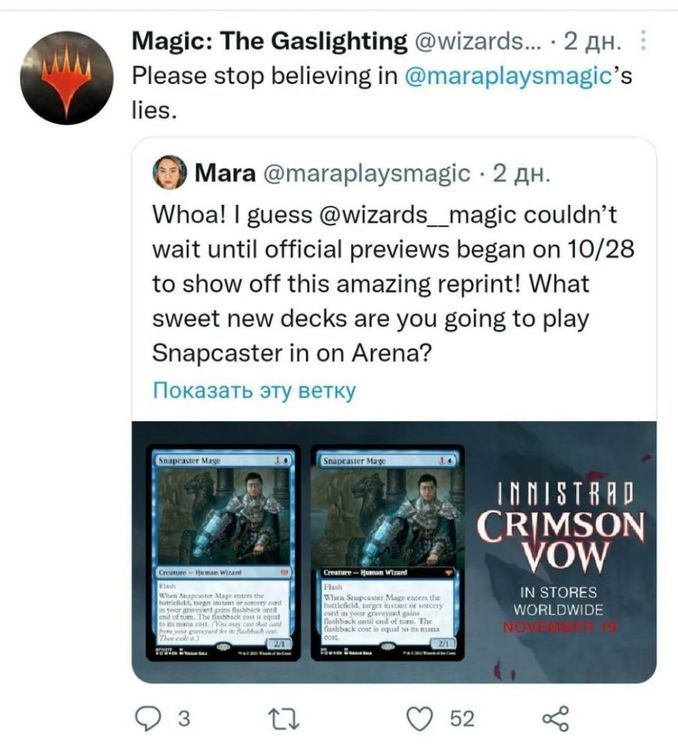Open the quoted tweet's '2 дн.' timestamp

[522, 173]
